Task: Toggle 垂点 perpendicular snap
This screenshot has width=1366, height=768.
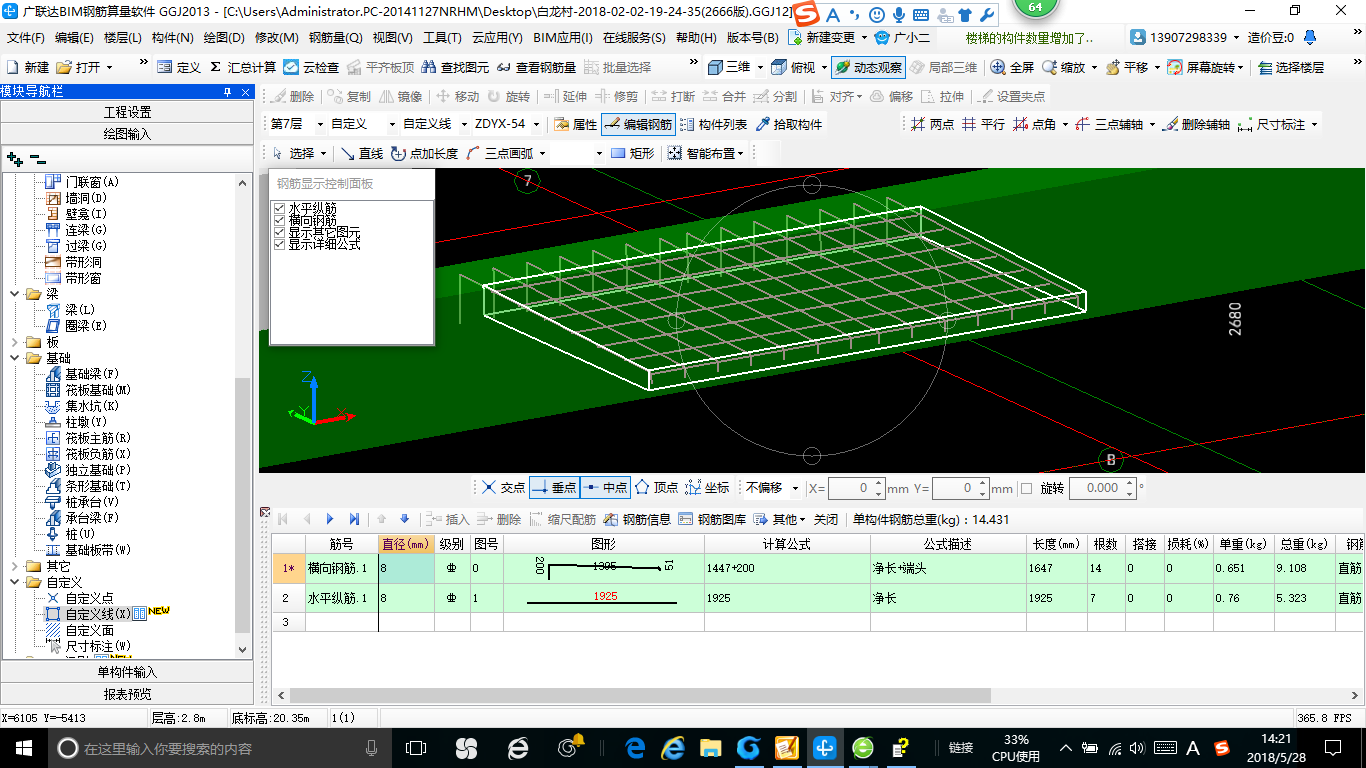Action: [554, 488]
